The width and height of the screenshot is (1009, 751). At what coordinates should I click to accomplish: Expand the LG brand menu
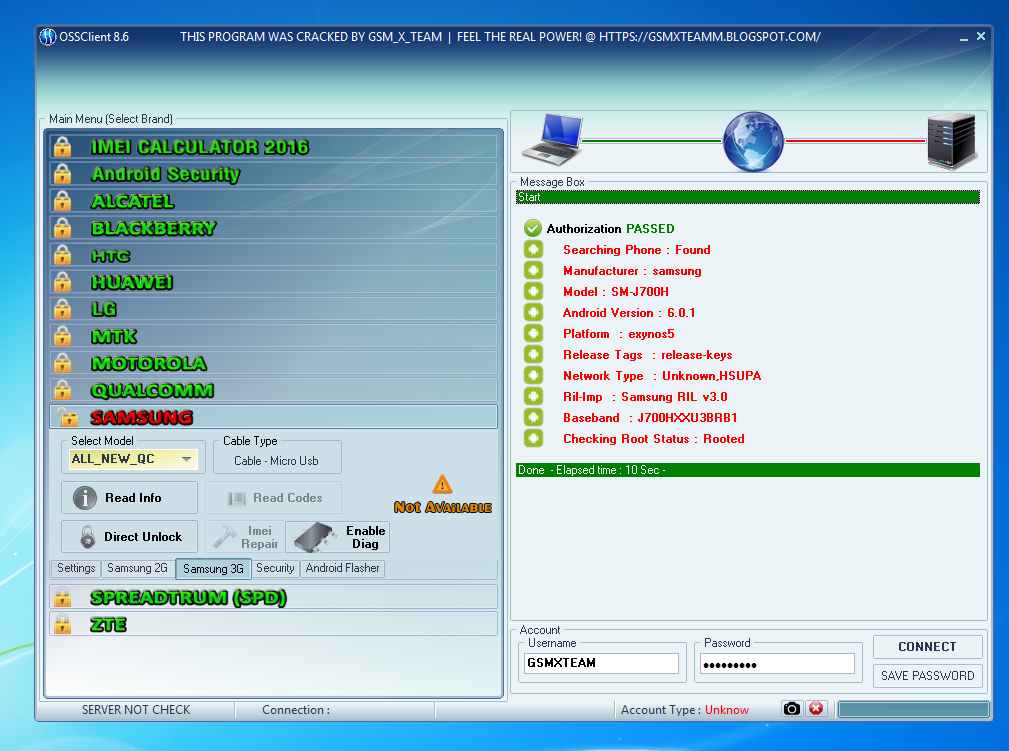point(273,309)
